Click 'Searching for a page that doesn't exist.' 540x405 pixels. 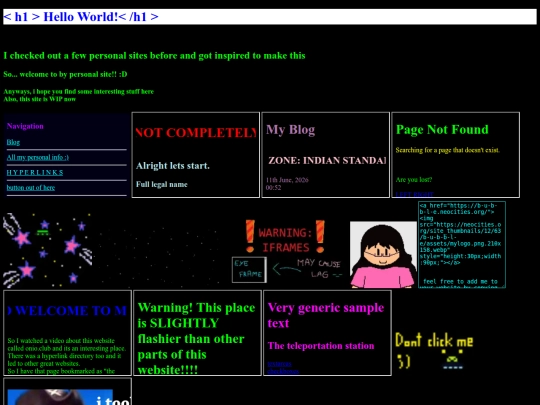(x=447, y=150)
